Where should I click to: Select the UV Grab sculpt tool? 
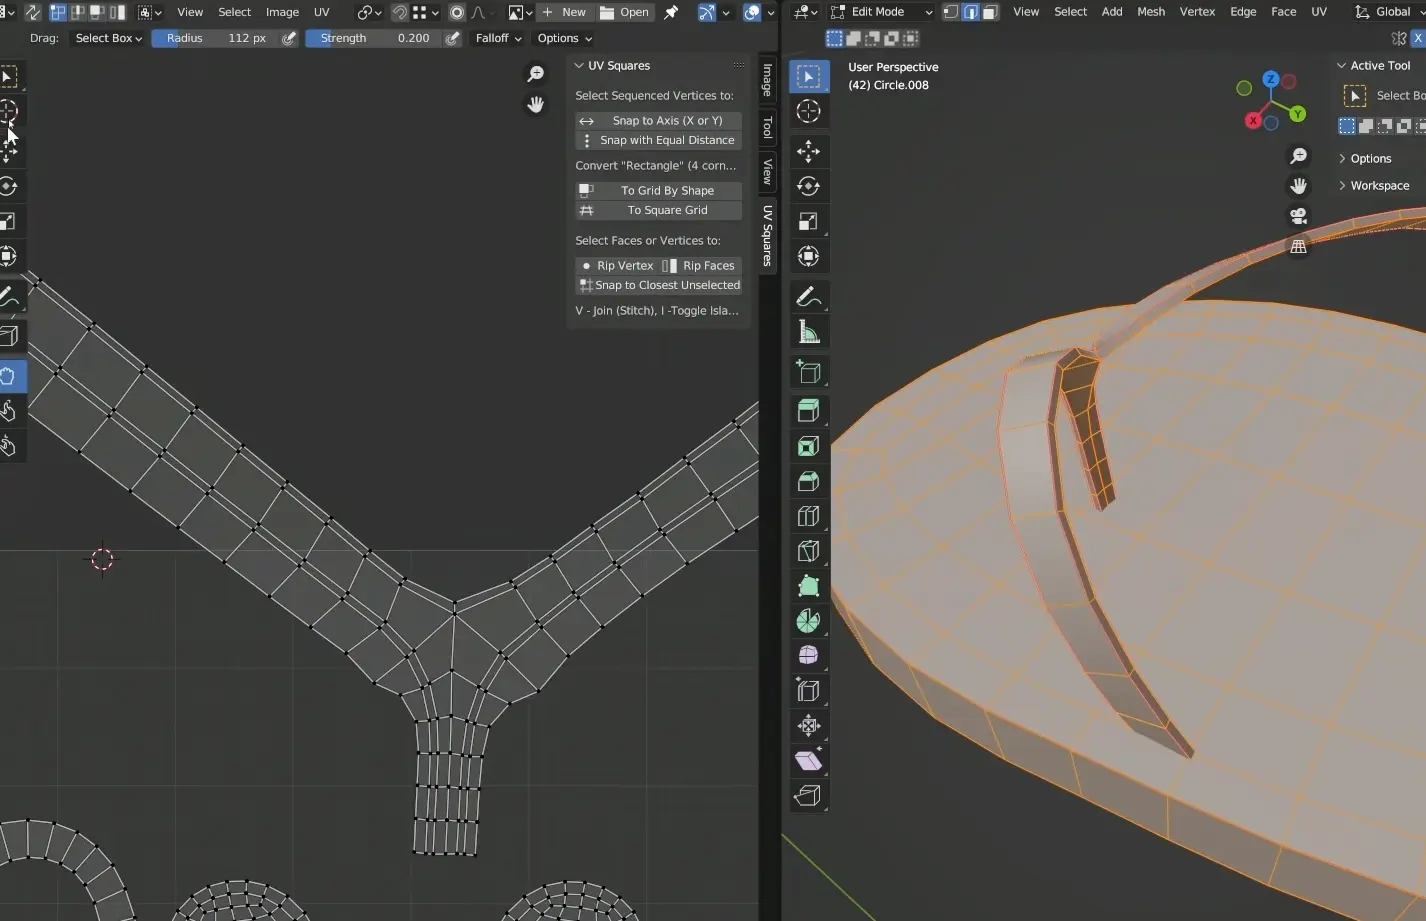point(9,376)
